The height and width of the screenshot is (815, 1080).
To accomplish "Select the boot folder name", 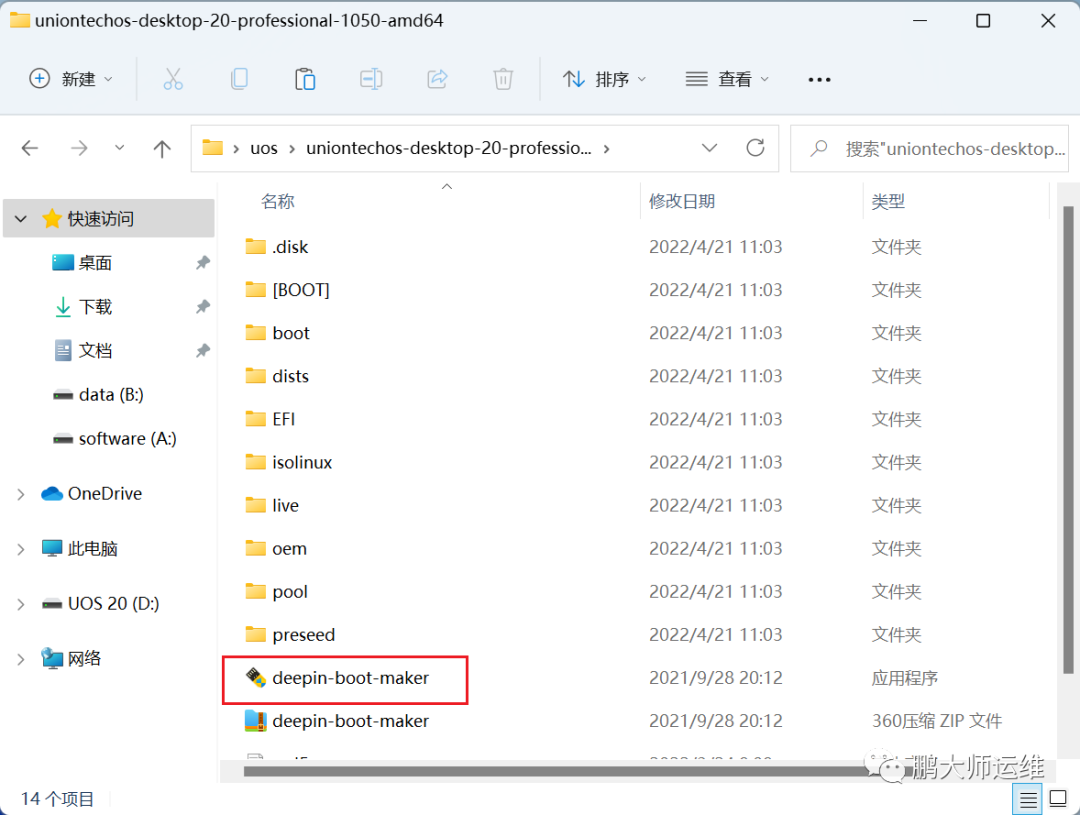I will point(291,333).
